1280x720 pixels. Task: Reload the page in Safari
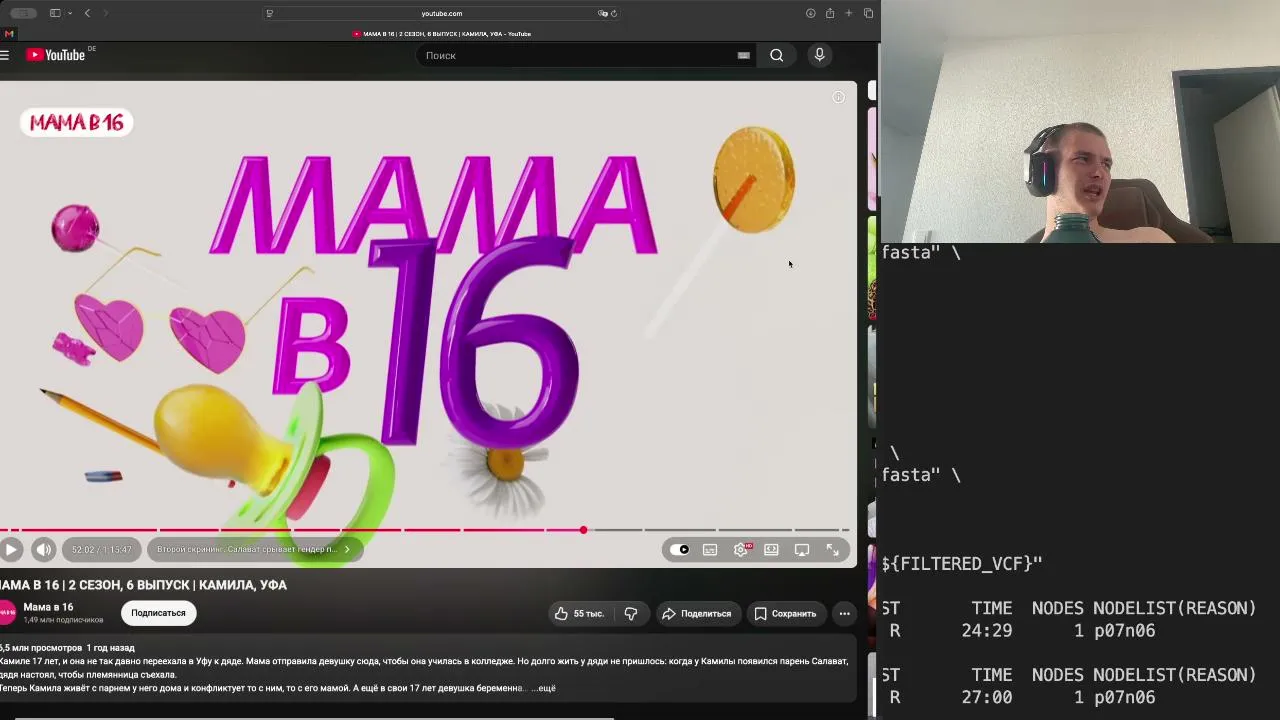(613, 13)
